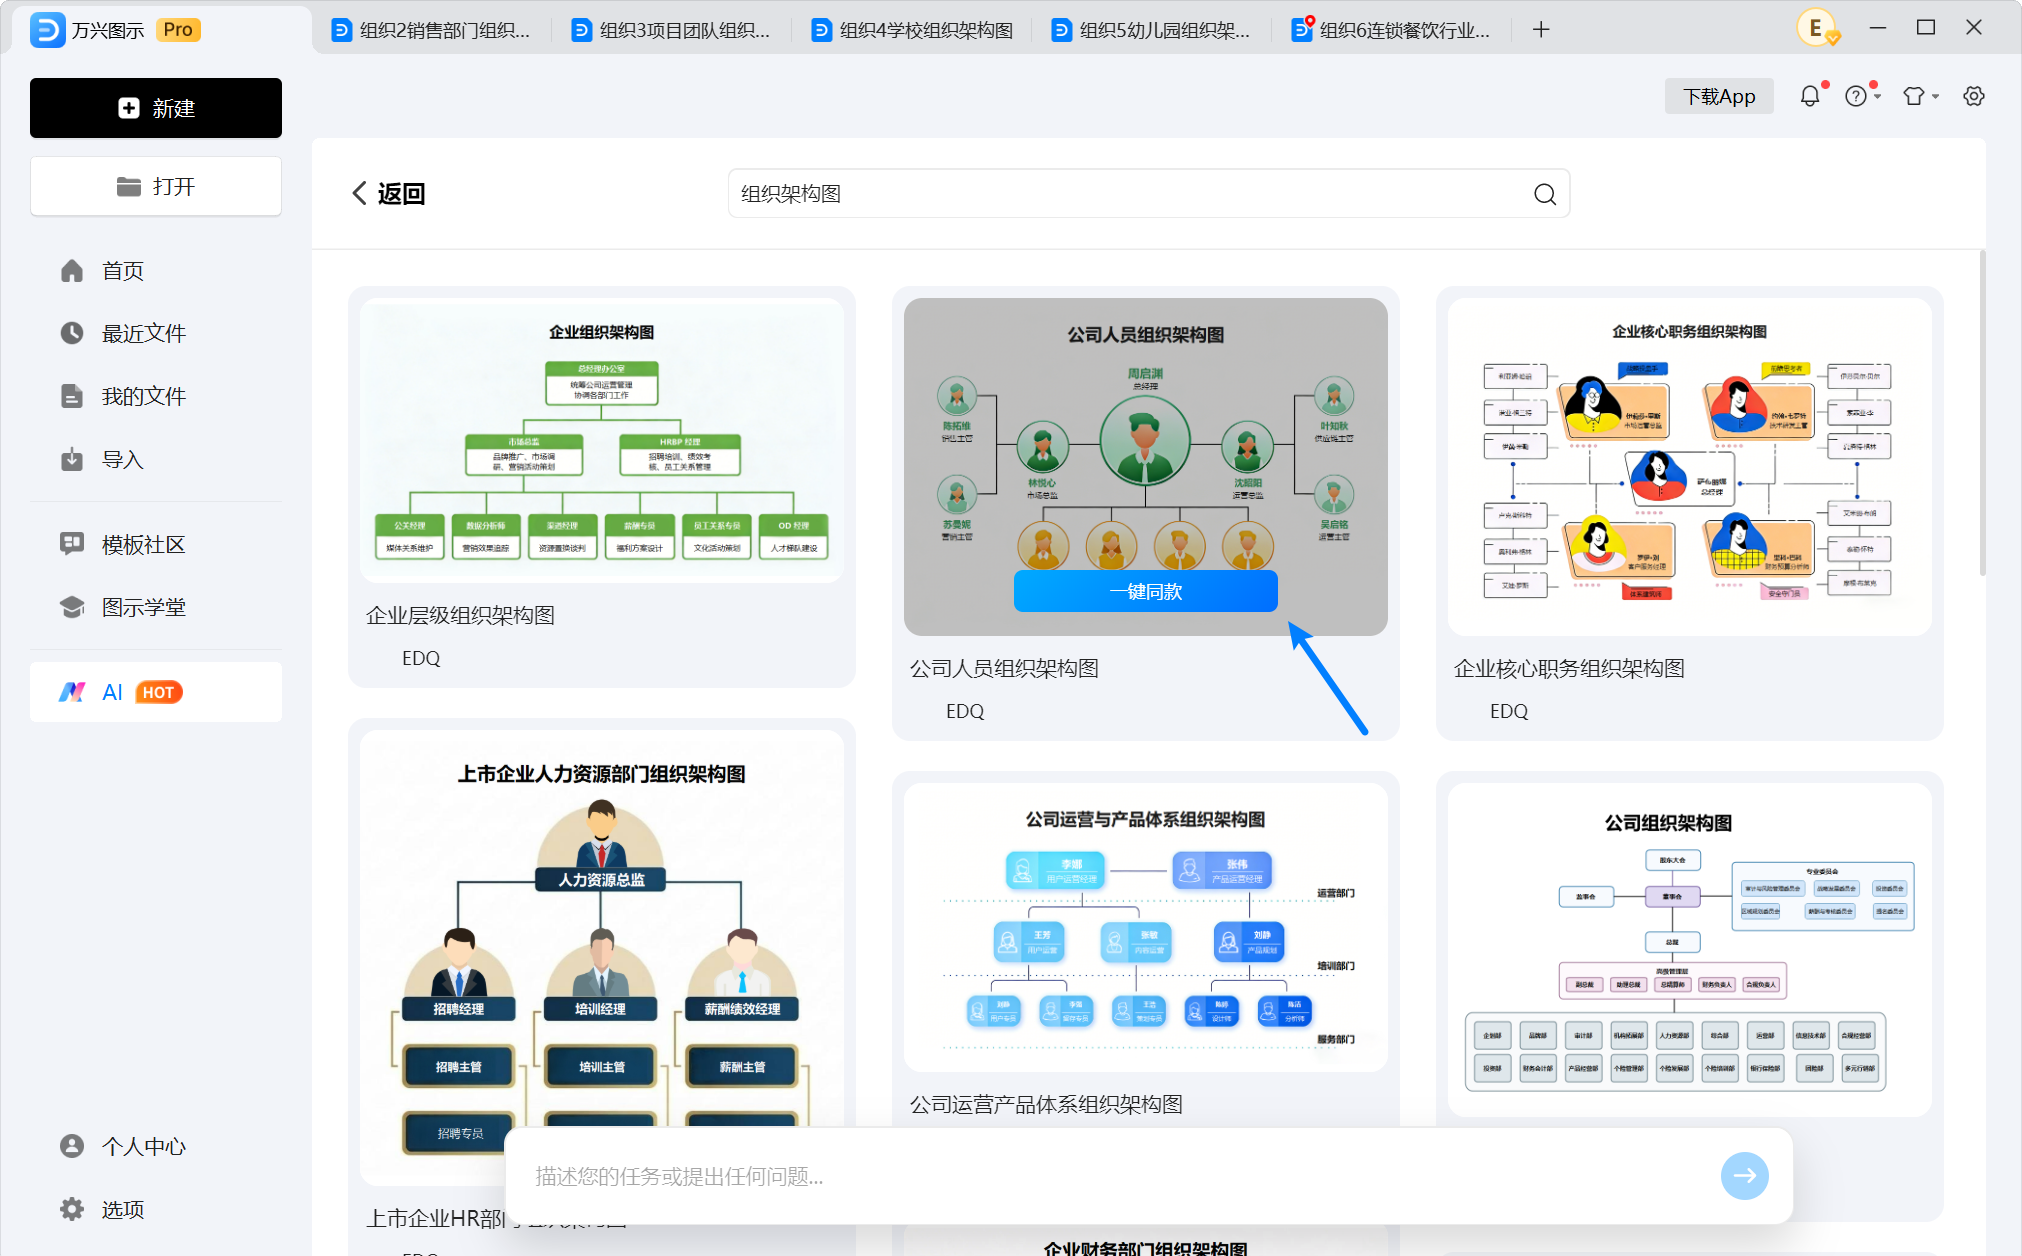This screenshot has height=1256, width=2022.
Task: Open 个人中心 personal center
Action: [123, 1146]
